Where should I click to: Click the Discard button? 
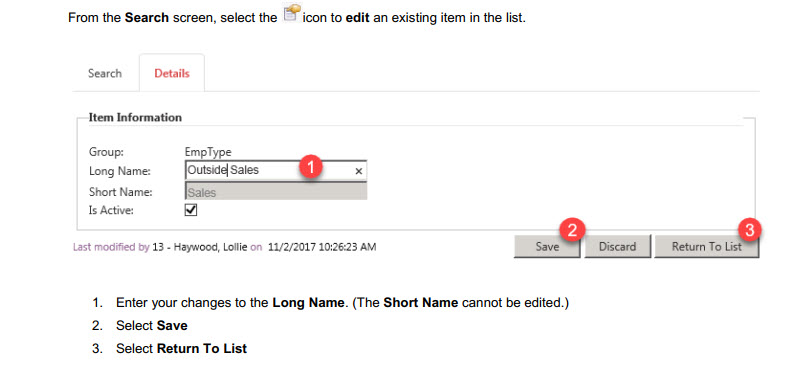pos(617,247)
